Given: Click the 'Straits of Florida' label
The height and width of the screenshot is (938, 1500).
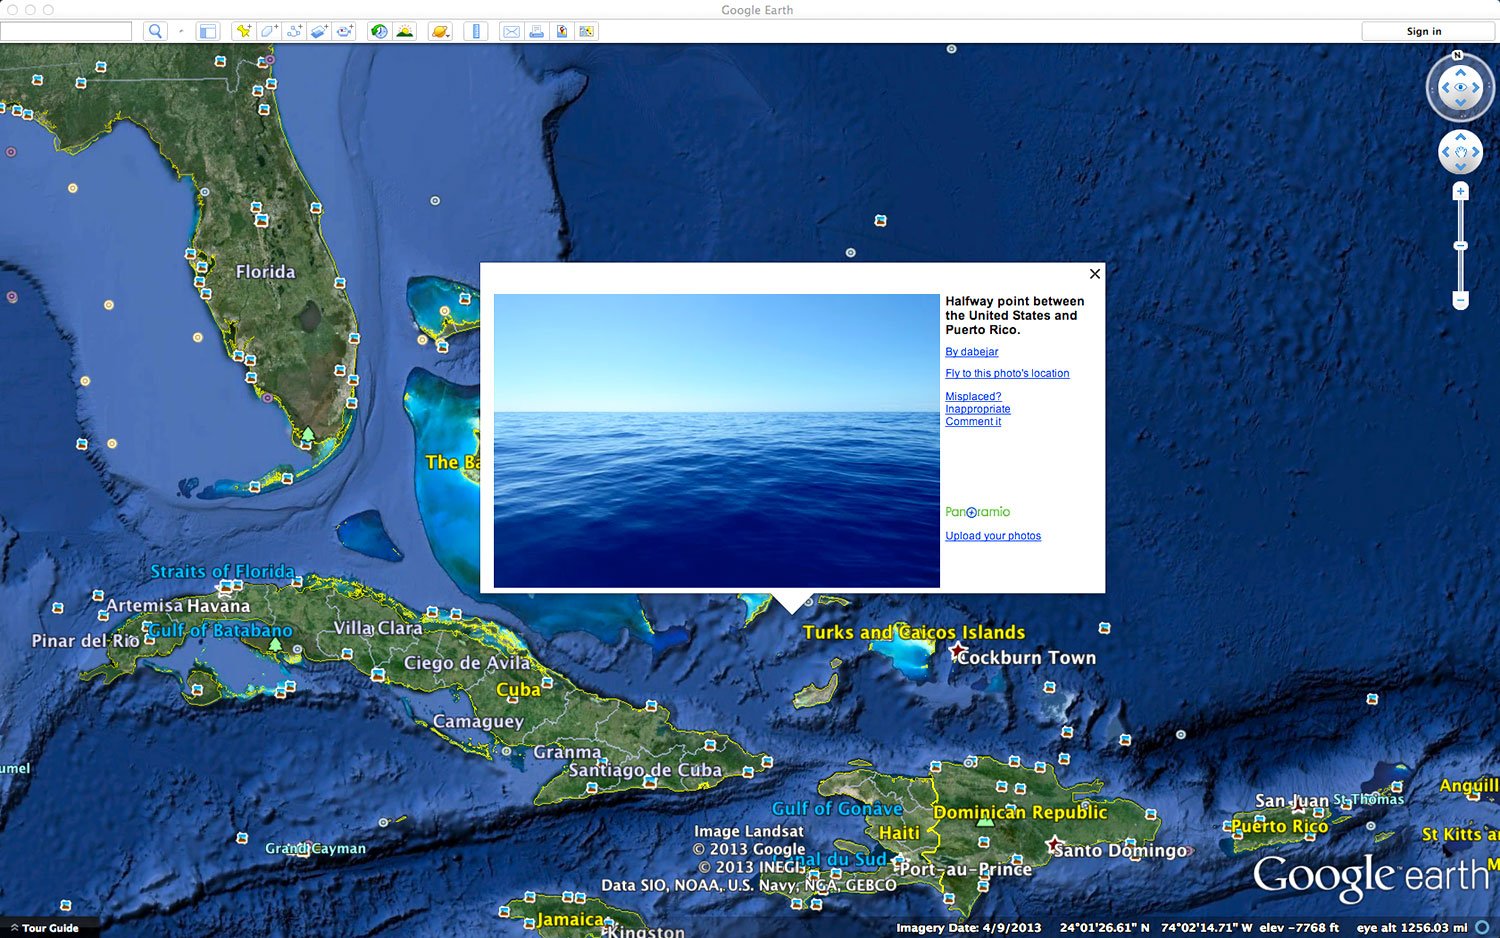Looking at the screenshot, I should [222, 572].
